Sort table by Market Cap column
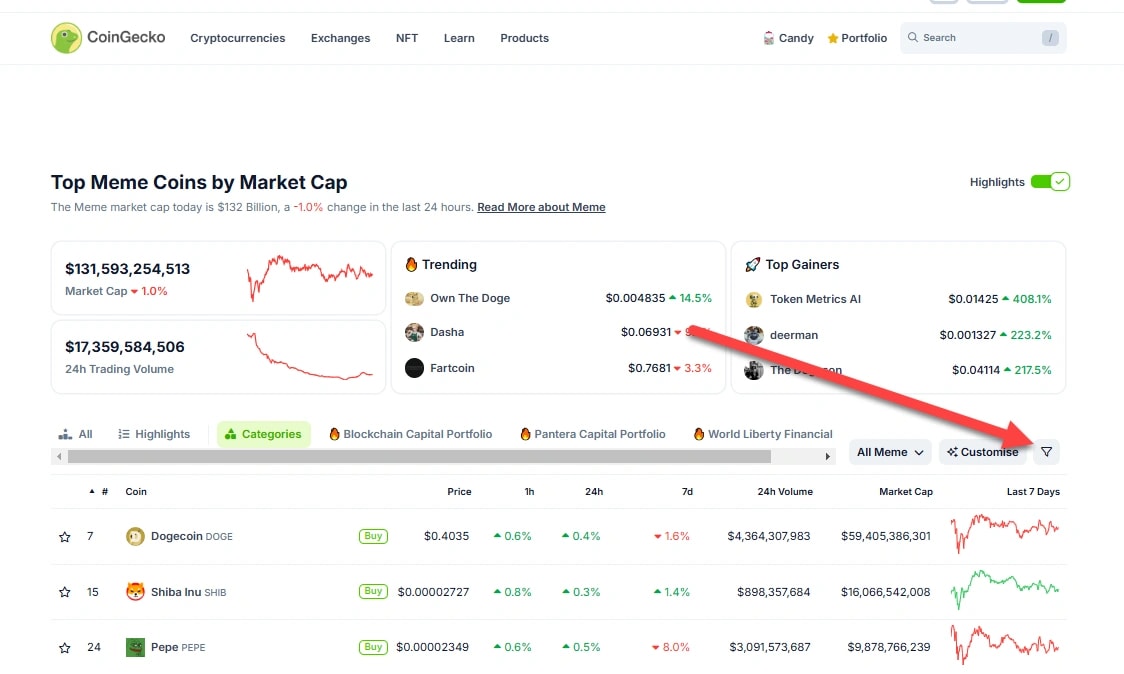 point(905,492)
